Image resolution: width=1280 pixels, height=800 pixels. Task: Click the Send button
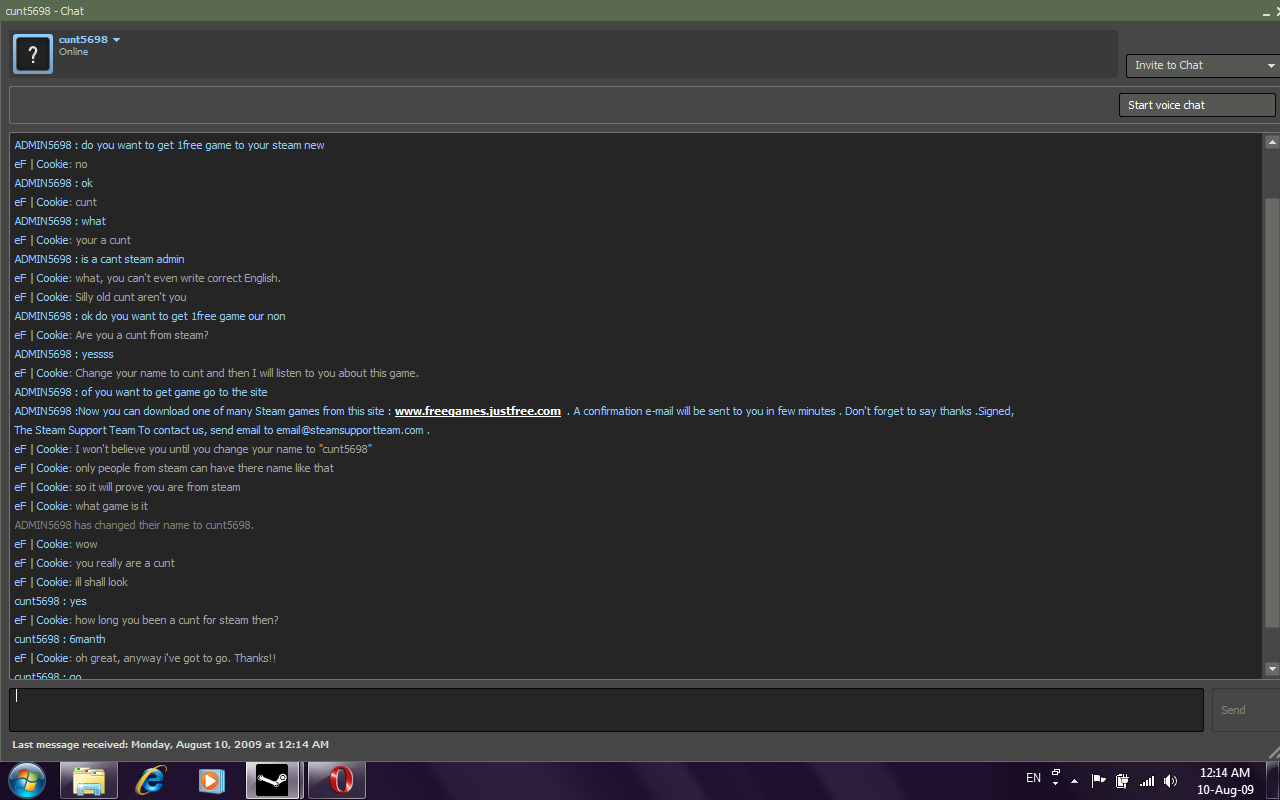coord(1240,710)
